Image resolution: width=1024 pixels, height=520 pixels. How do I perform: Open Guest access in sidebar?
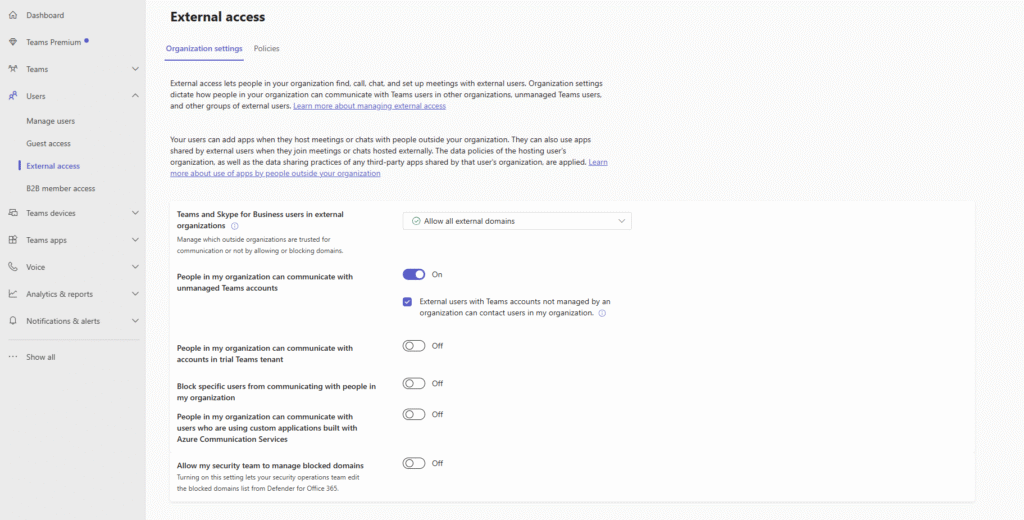pos(48,143)
